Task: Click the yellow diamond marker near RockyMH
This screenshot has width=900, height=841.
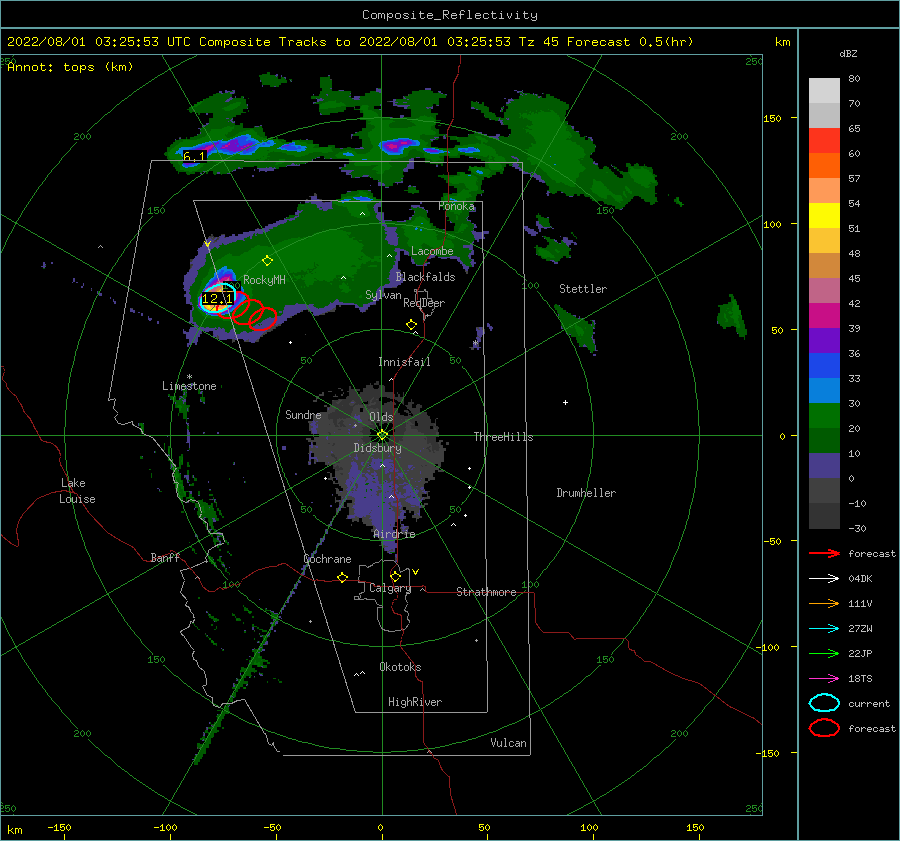Action: [x=267, y=261]
